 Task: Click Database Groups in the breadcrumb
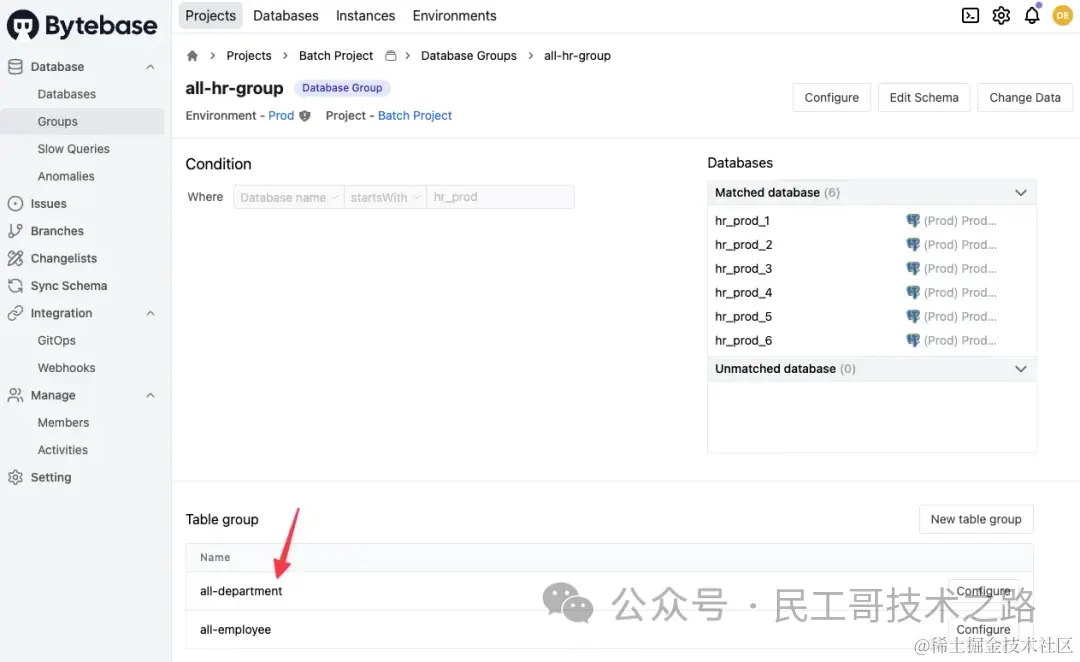pos(468,56)
